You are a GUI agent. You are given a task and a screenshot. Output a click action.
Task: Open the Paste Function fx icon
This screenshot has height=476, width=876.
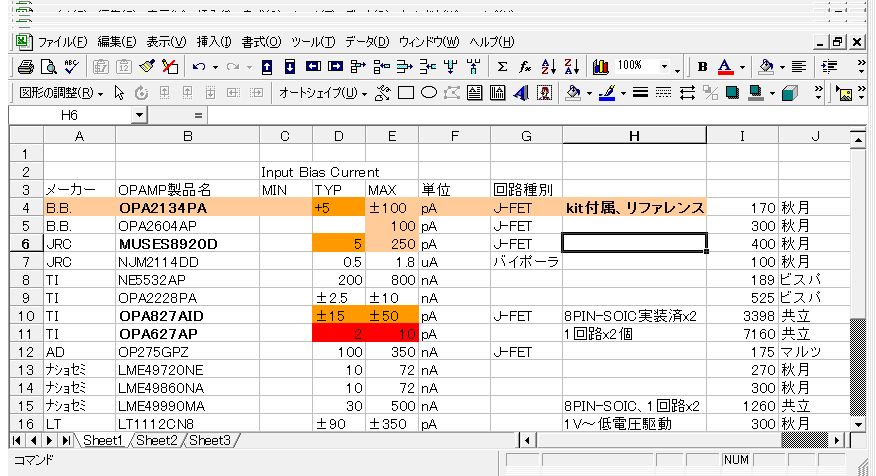[525, 67]
